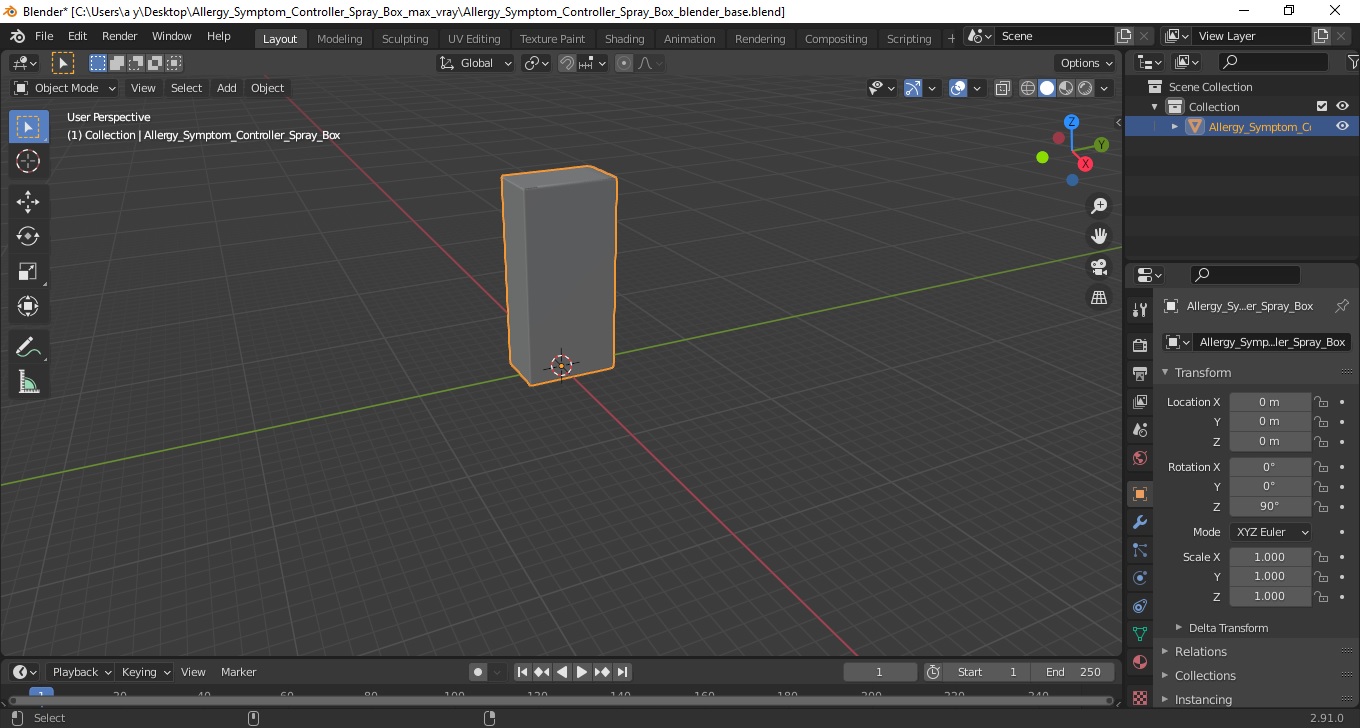Viewport: 1360px width, 728px height.
Task: Open the Particle properties tab
Action: coord(1139,550)
